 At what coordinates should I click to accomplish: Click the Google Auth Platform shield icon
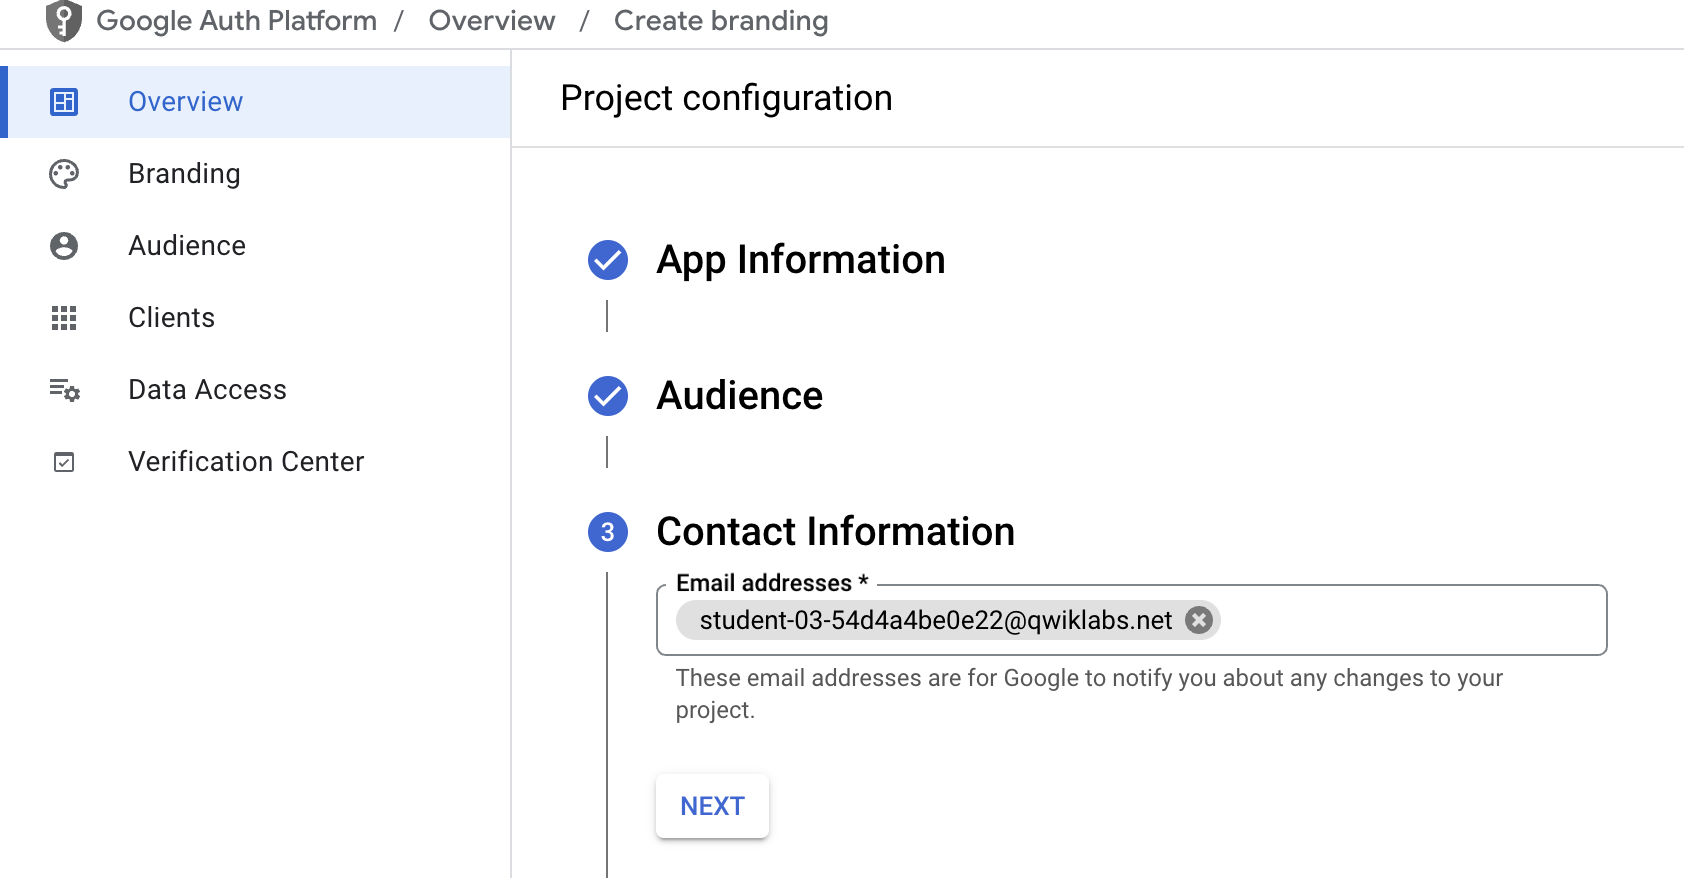64,21
